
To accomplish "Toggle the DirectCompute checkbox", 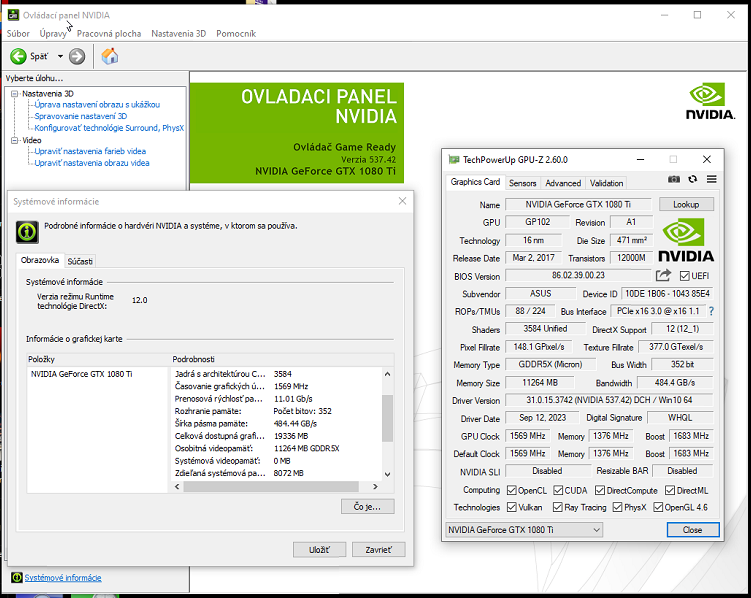I will [600, 490].
